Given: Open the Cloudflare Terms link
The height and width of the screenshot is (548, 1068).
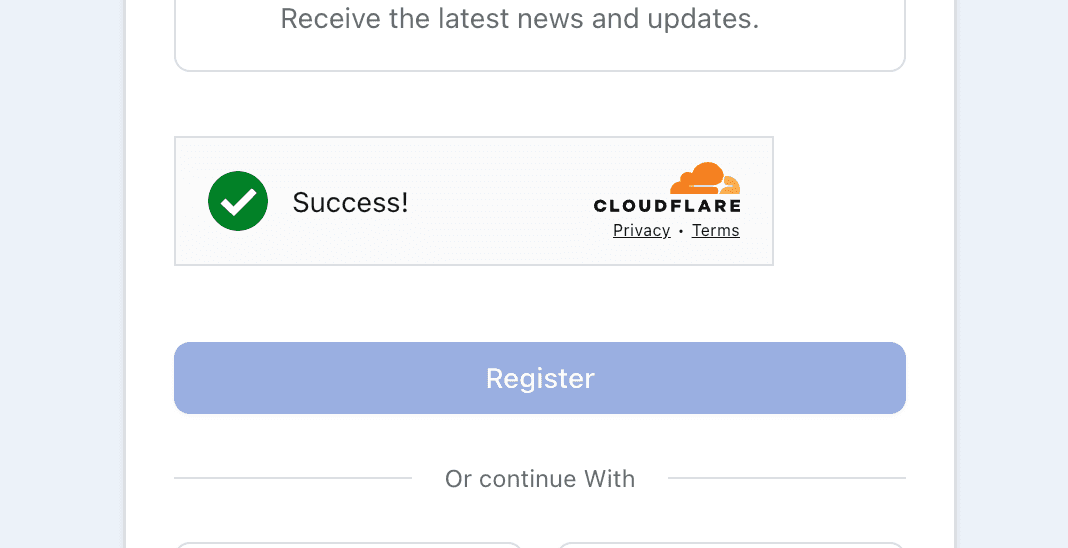Looking at the screenshot, I should click(716, 231).
